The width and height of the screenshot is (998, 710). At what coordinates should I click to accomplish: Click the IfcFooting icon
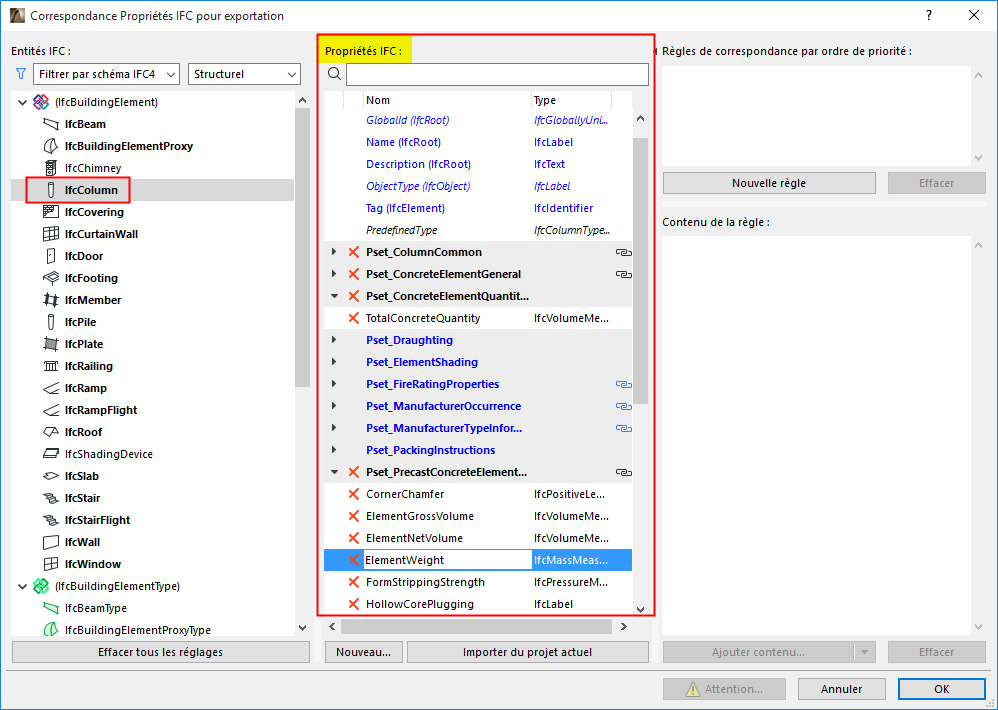[x=51, y=278]
